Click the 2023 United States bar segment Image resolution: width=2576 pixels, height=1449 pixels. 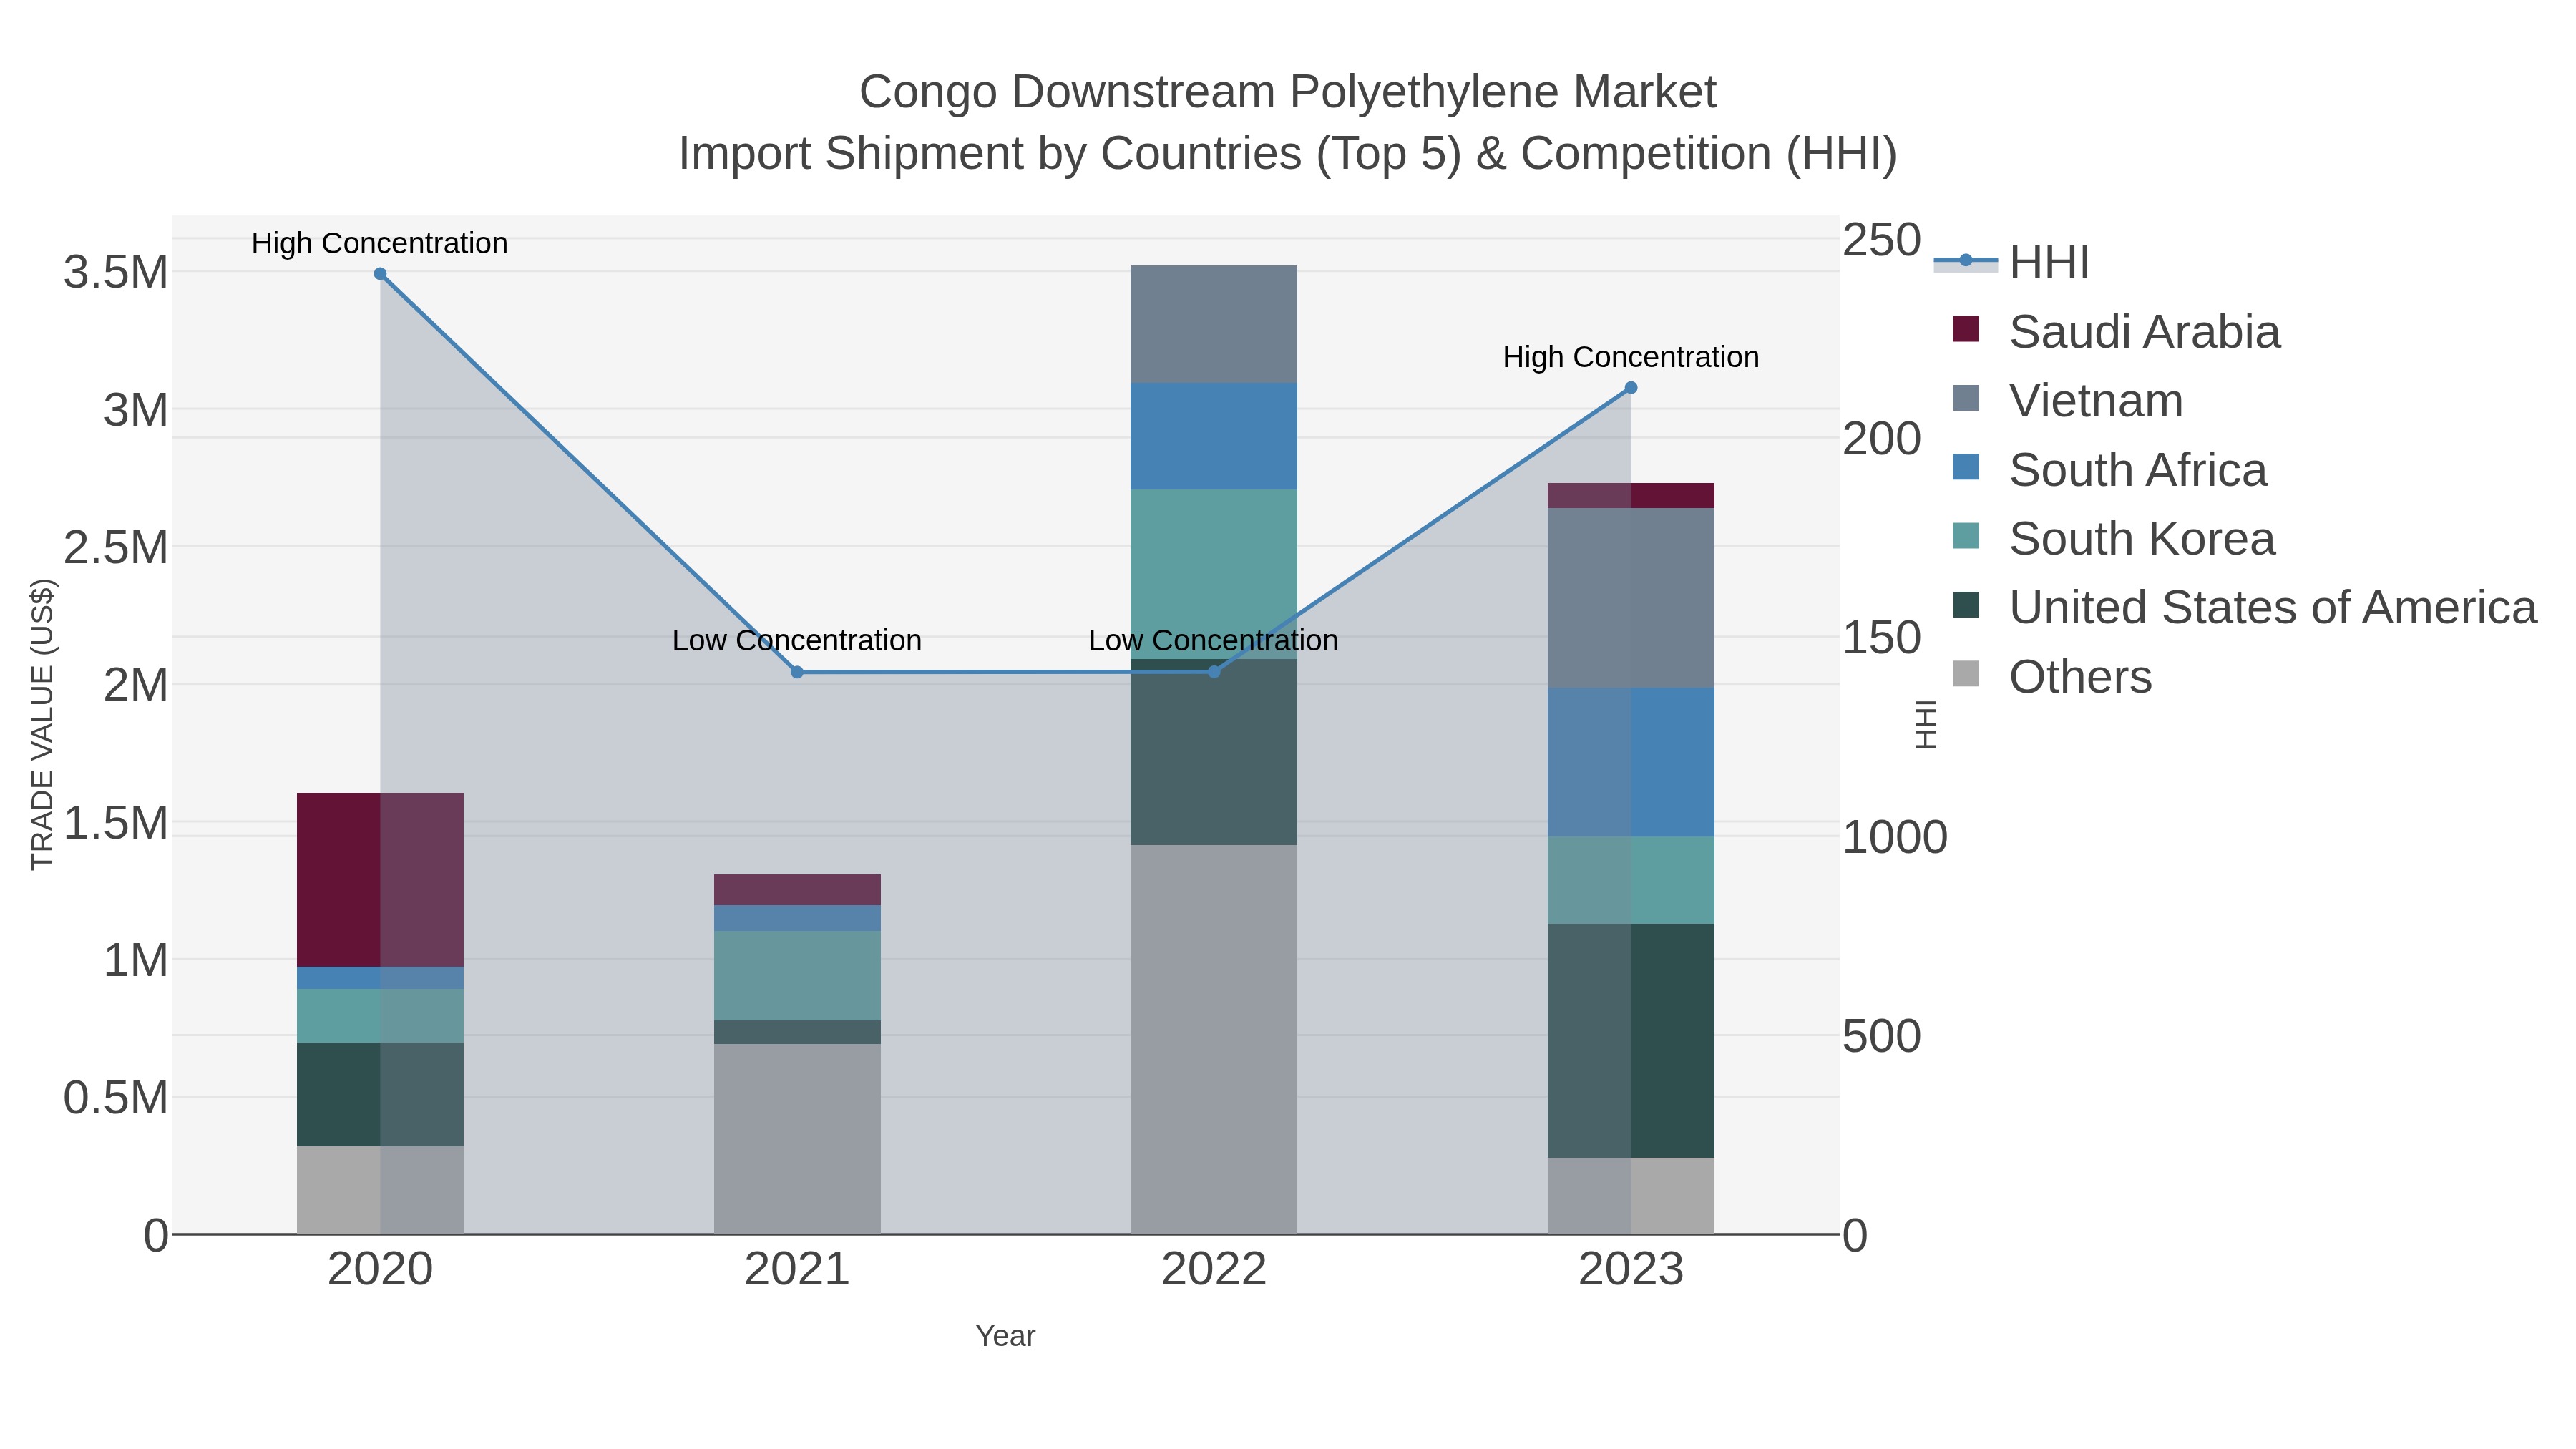click(1631, 1041)
